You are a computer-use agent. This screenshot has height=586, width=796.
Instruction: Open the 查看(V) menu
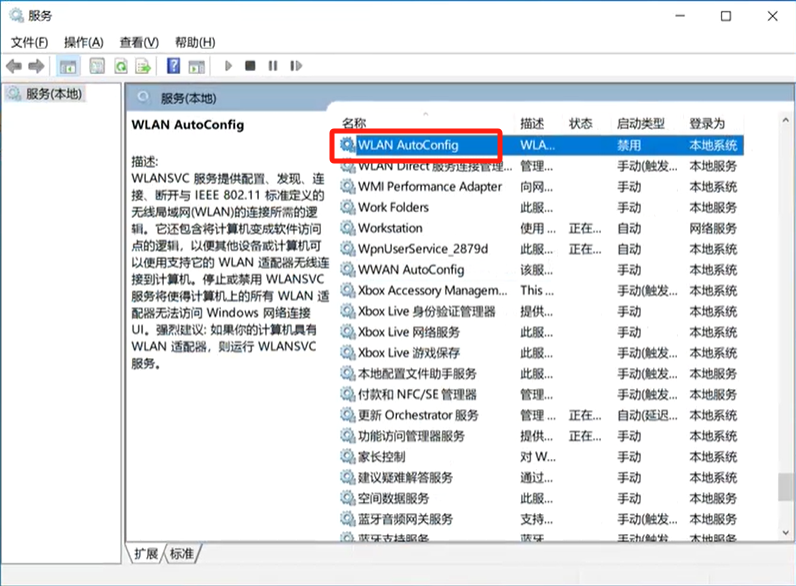139,42
